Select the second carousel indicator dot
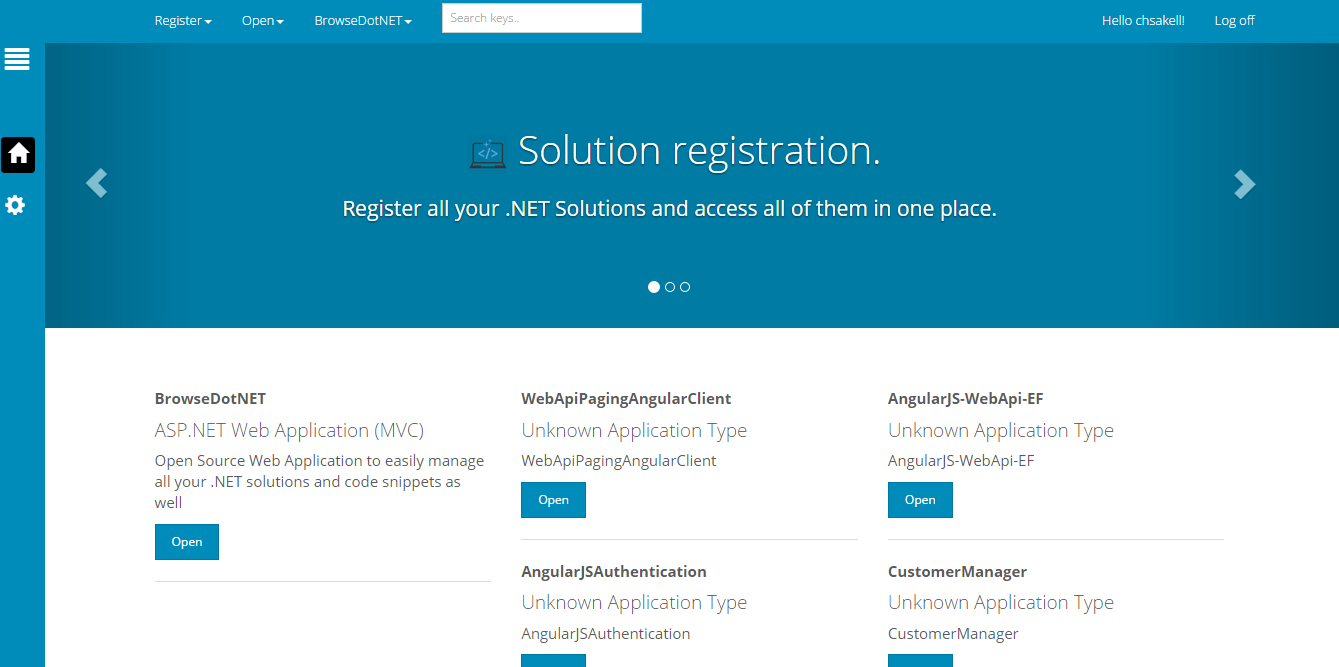This screenshot has height=667, width=1339. (670, 287)
